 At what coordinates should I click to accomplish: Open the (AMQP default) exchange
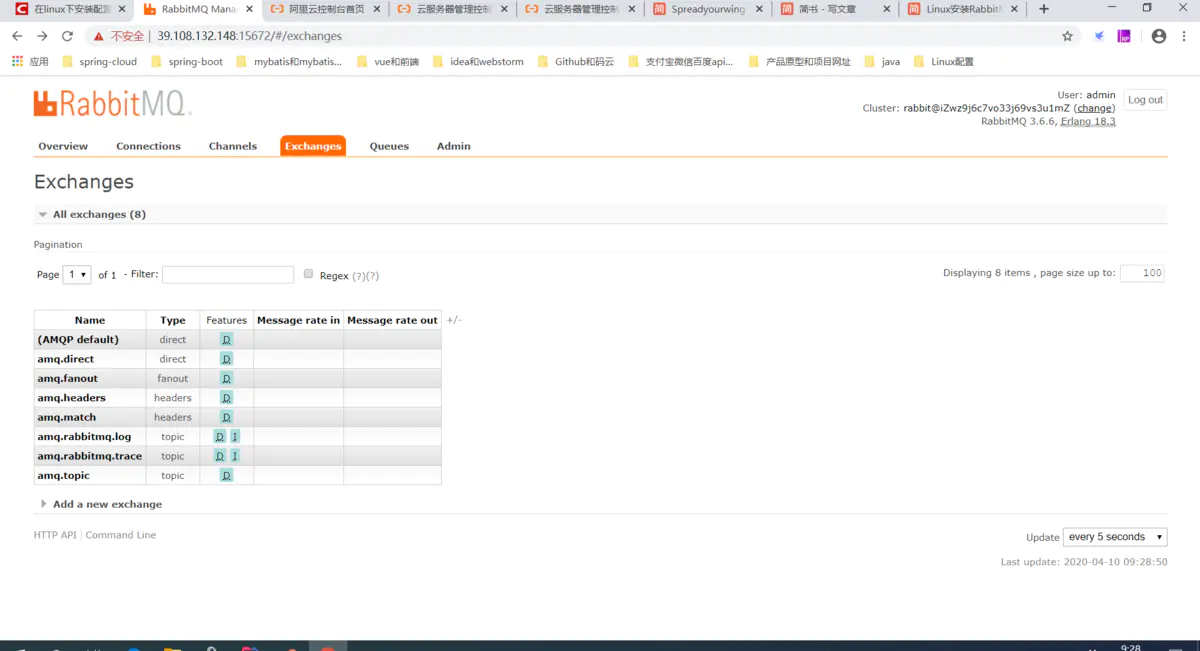tap(78, 340)
